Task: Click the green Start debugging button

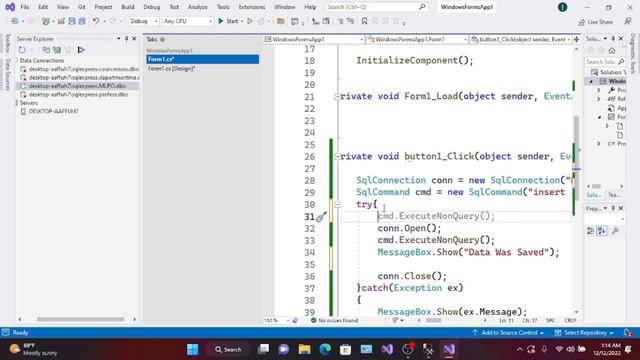Action: point(228,21)
